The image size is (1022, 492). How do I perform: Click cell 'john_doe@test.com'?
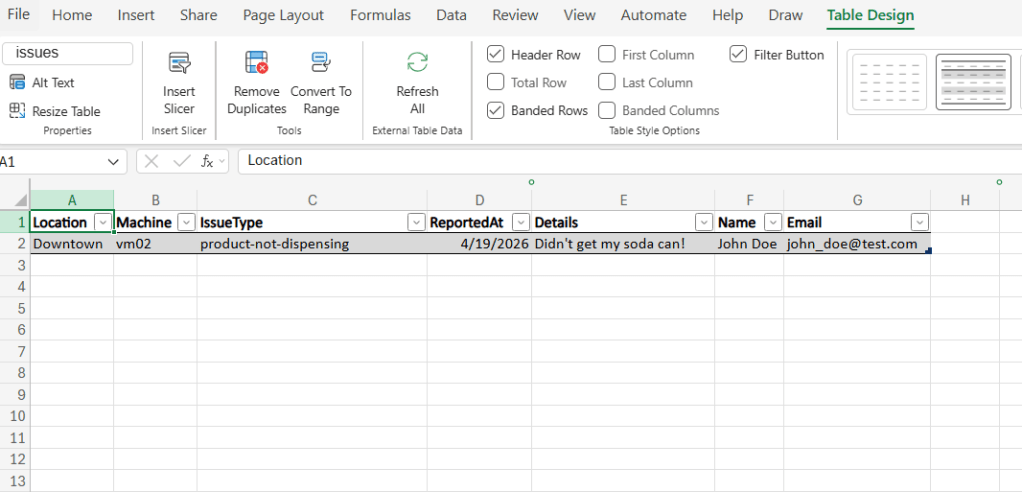(857, 244)
